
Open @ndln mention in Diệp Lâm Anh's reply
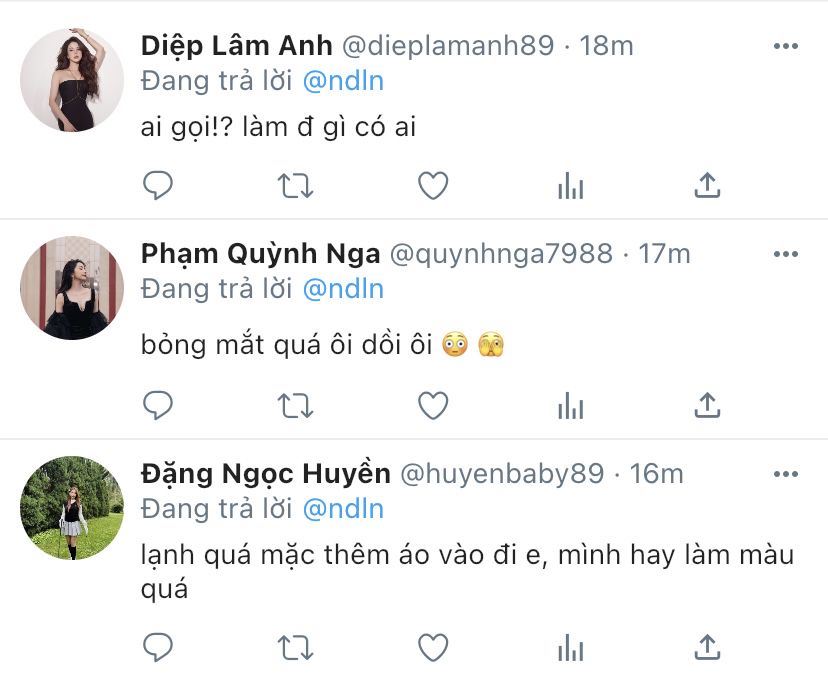pos(343,81)
